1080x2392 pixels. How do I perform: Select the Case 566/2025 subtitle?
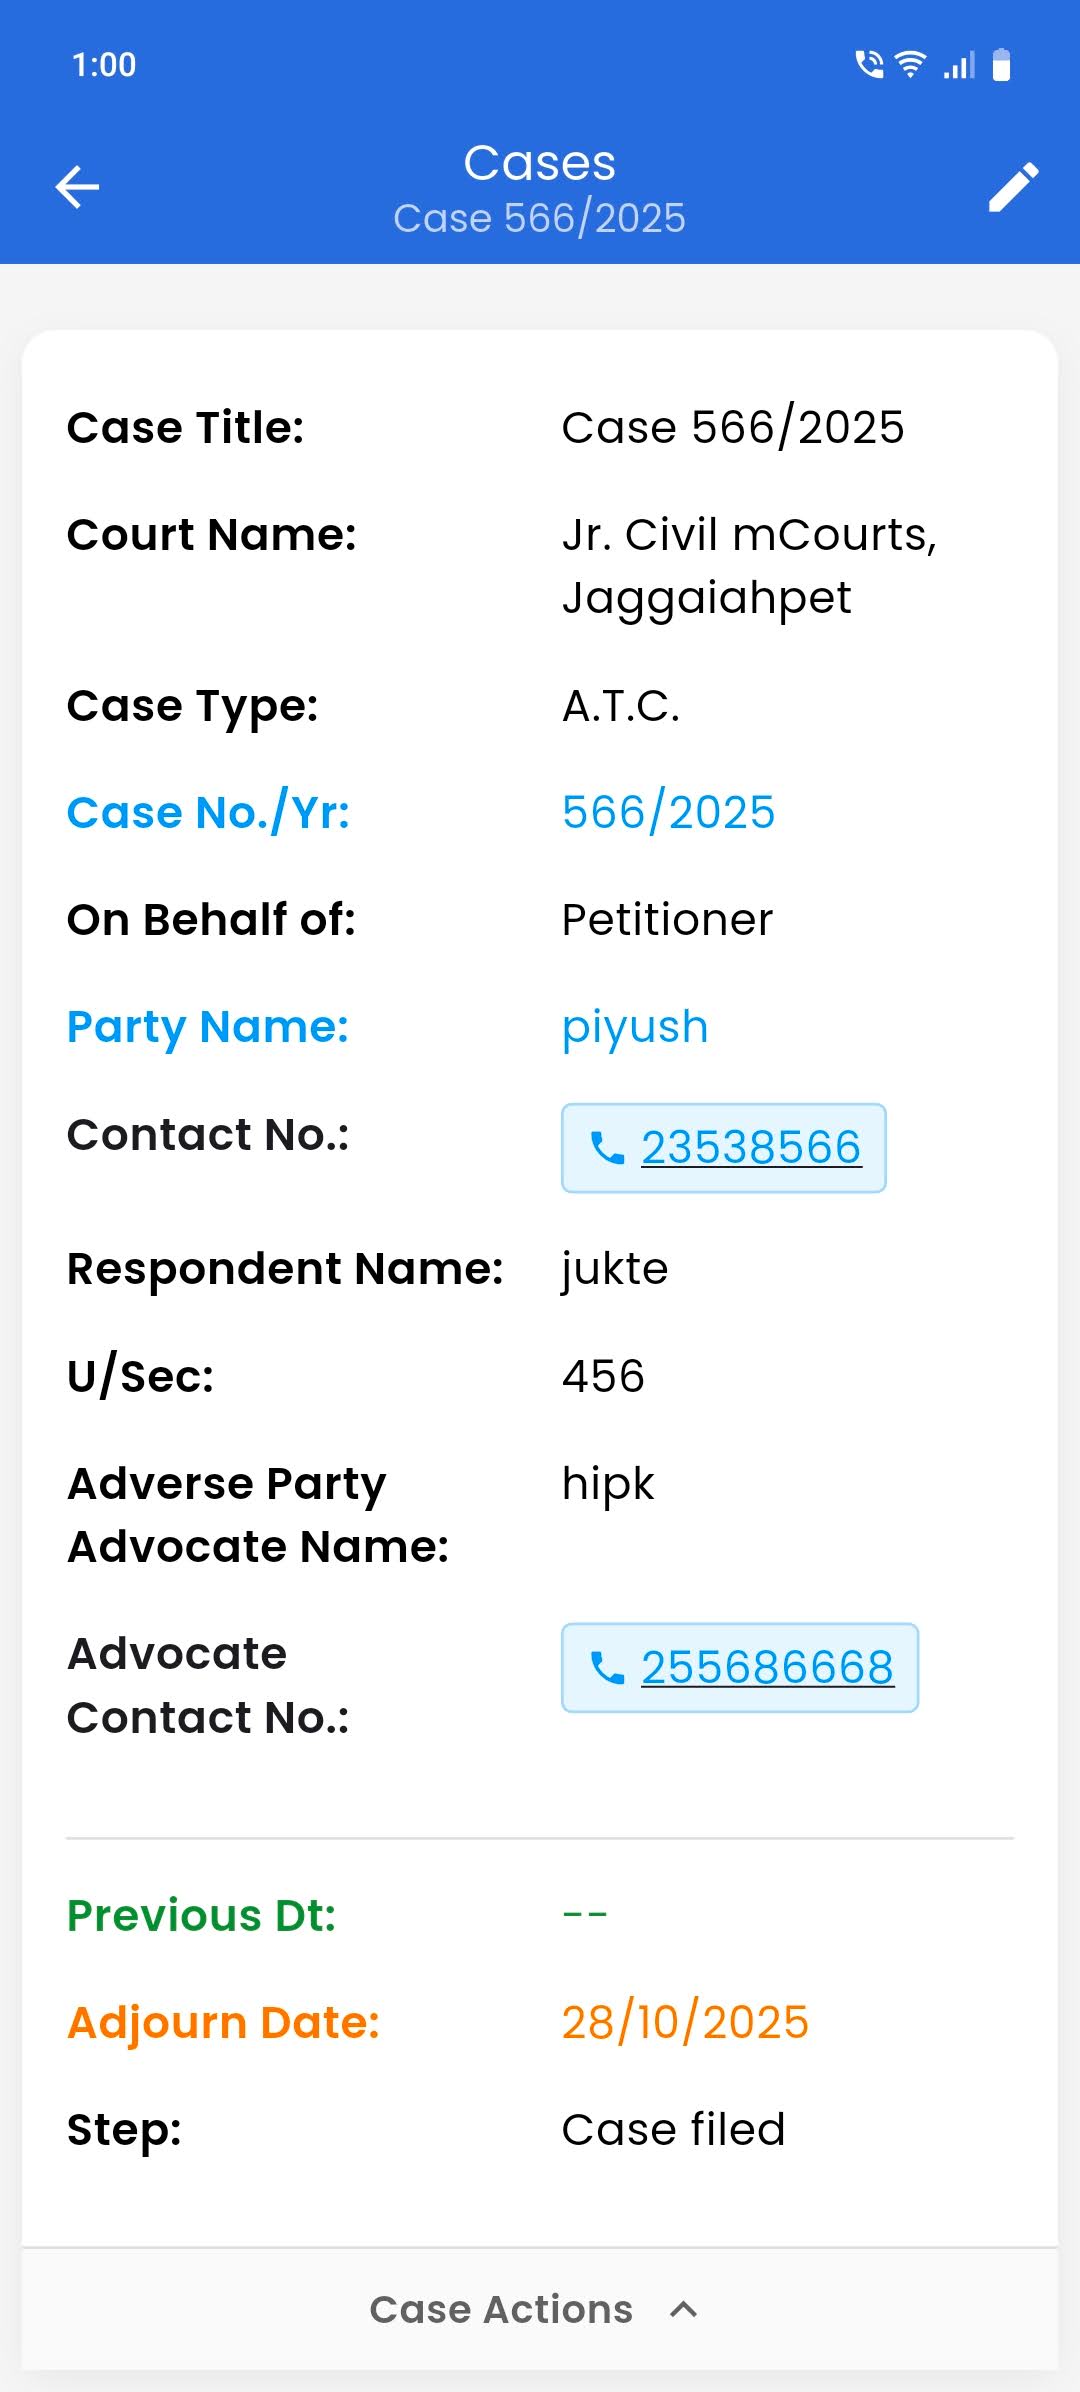pyautogui.click(x=540, y=218)
